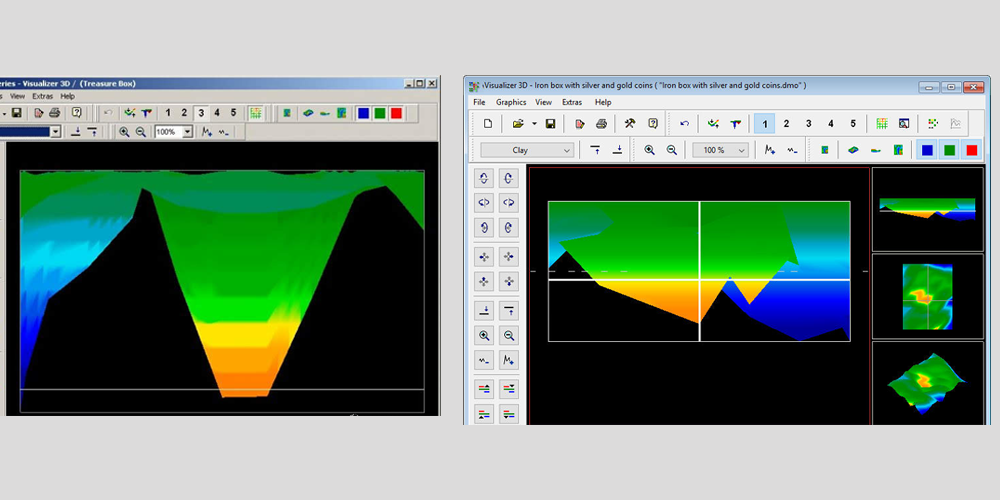
Task: Print from the Treasure Box window
Action: (x=55, y=113)
